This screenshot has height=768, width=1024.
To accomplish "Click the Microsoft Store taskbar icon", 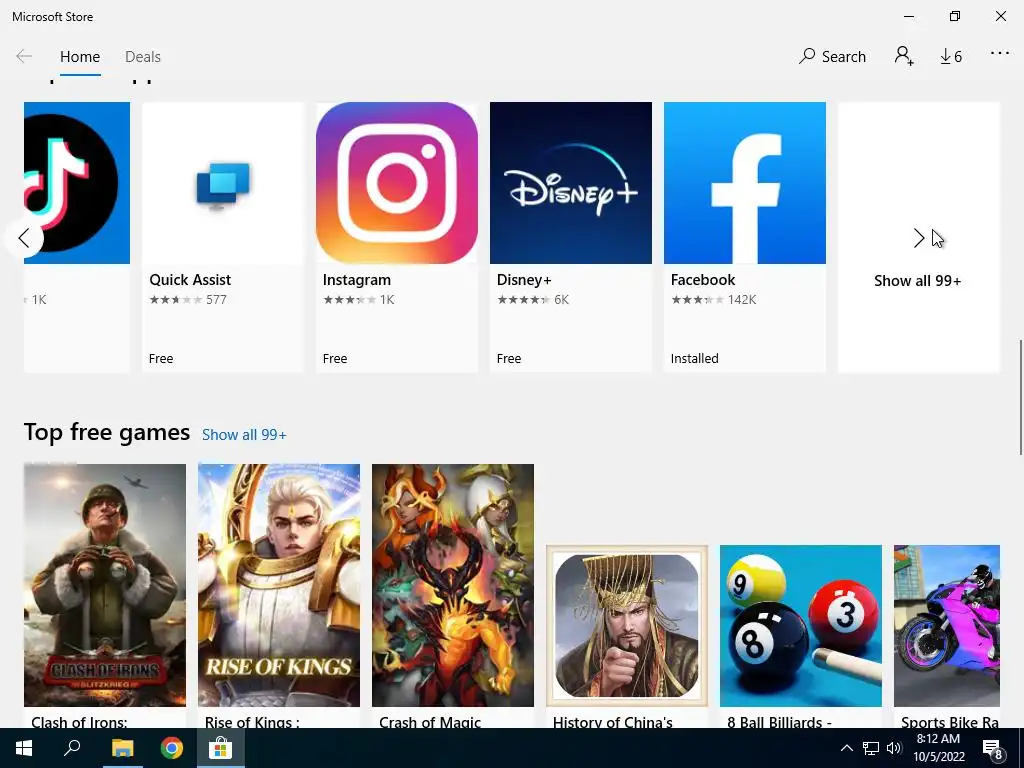I will click(x=221, y=748).
